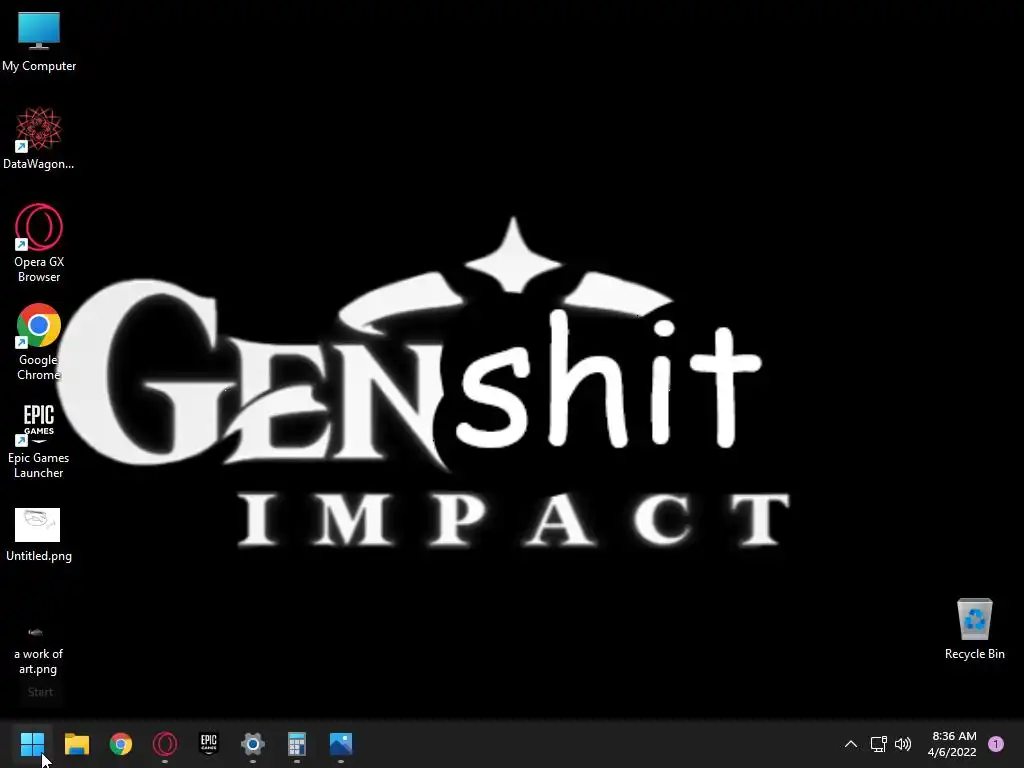
Task: Select the DataWagon desktop shortcut
Action: pyautogui.click(x=39, y=138)
